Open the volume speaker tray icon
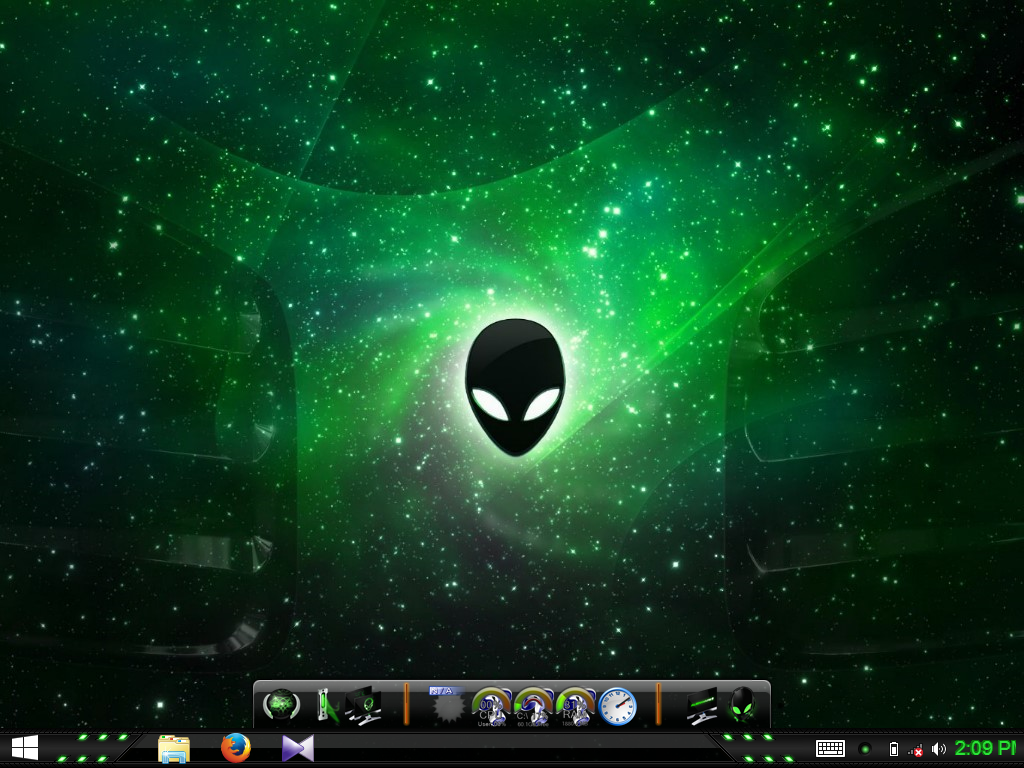 (x=938, y=749)
